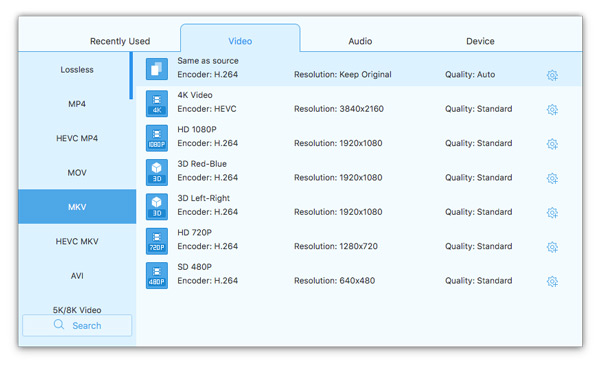Image resolution: width=600 pixels, height=367 pixels.
Task: Switch to the Video tab
Action: click(x=240, y=38)
